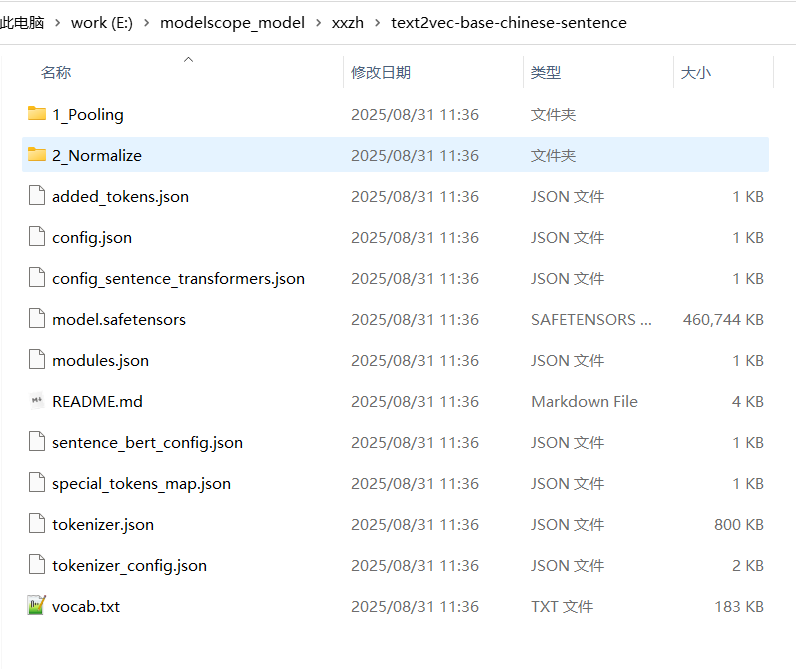Click the 2 KB size of tokenizer_config.json
796x669 pixels.
(x=748, y=565)
